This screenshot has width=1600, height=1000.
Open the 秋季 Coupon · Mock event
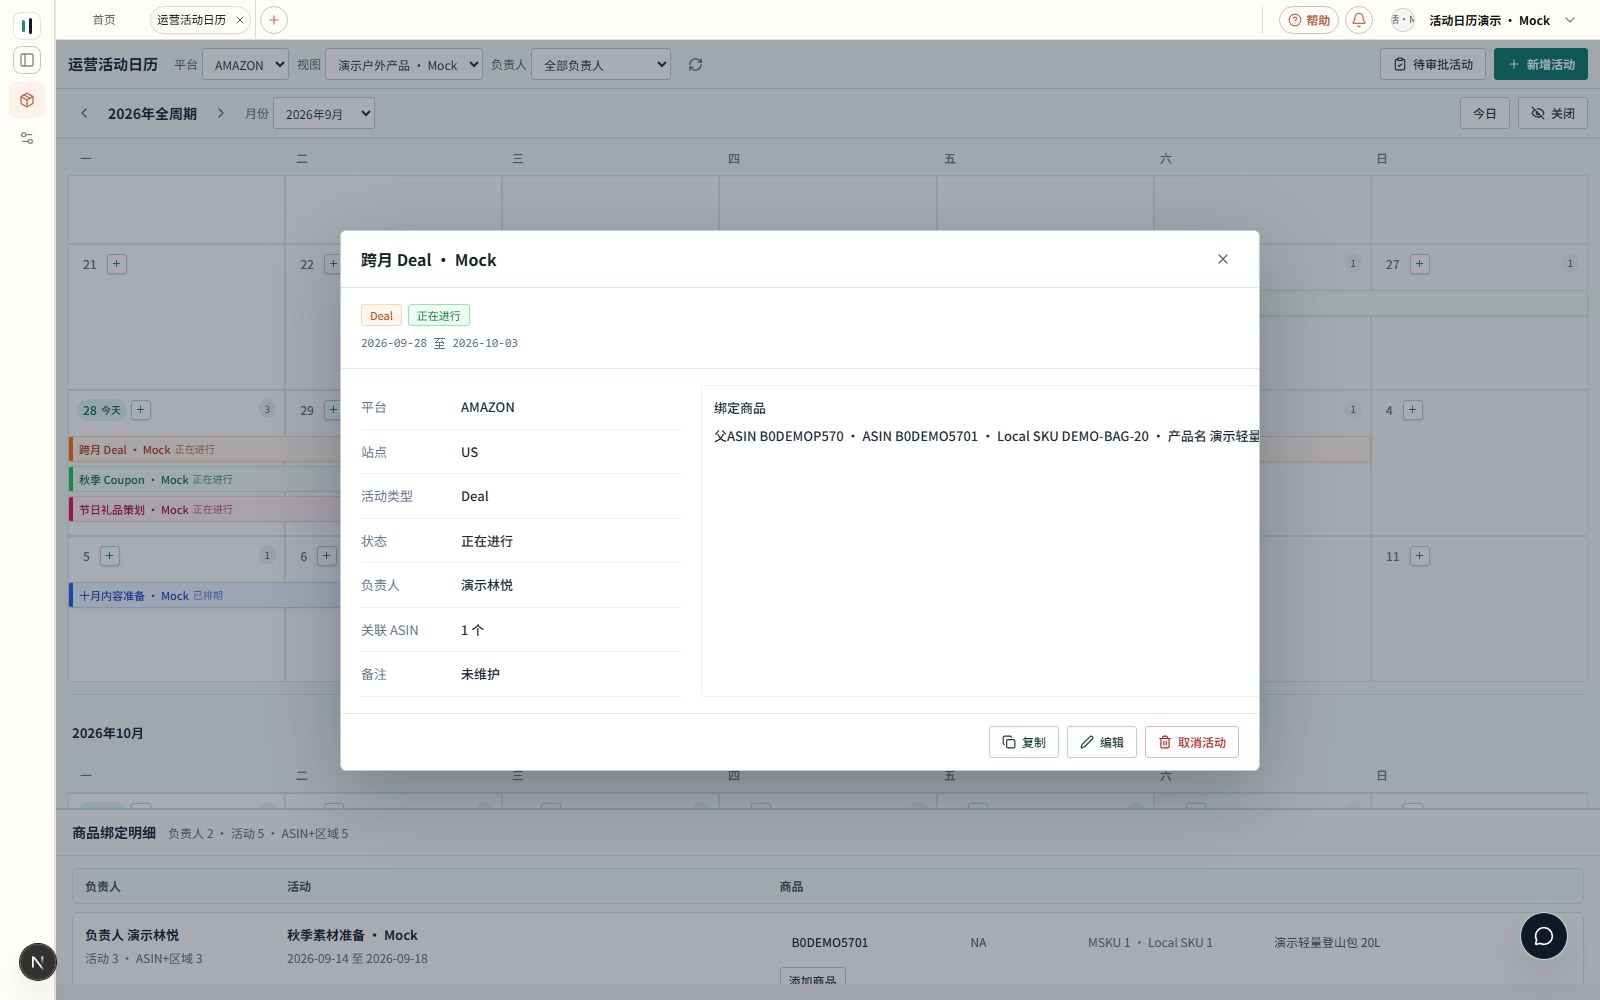(x=205, y=480)
